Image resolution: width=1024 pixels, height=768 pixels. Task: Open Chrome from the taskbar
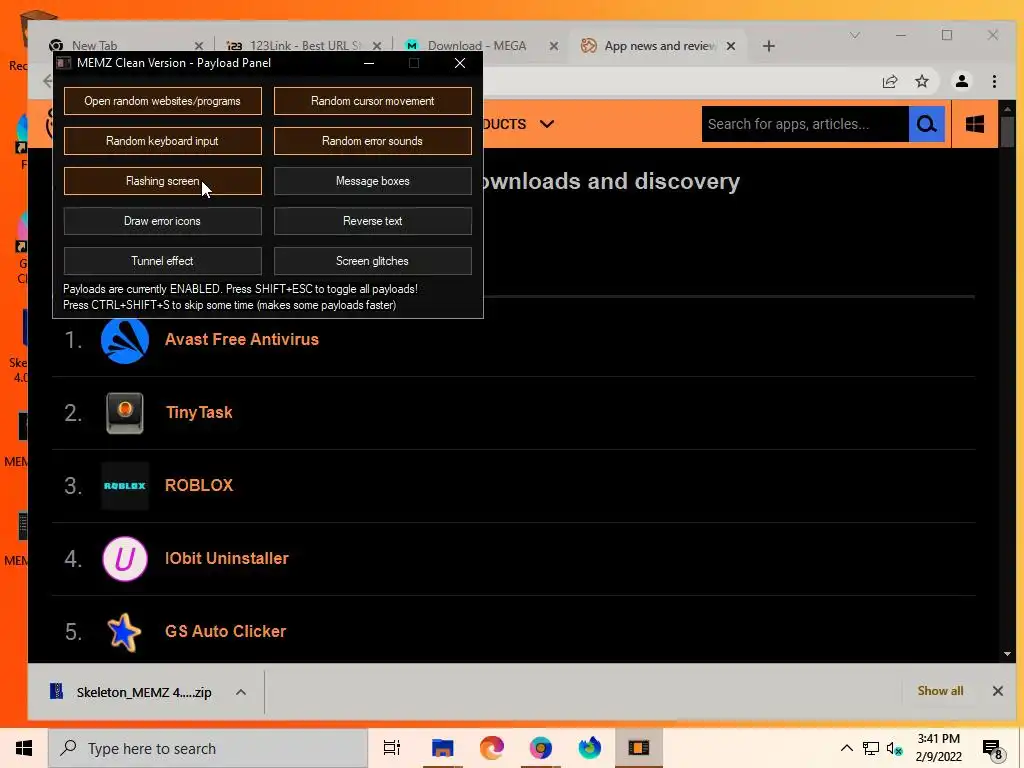tap(541, 748)
